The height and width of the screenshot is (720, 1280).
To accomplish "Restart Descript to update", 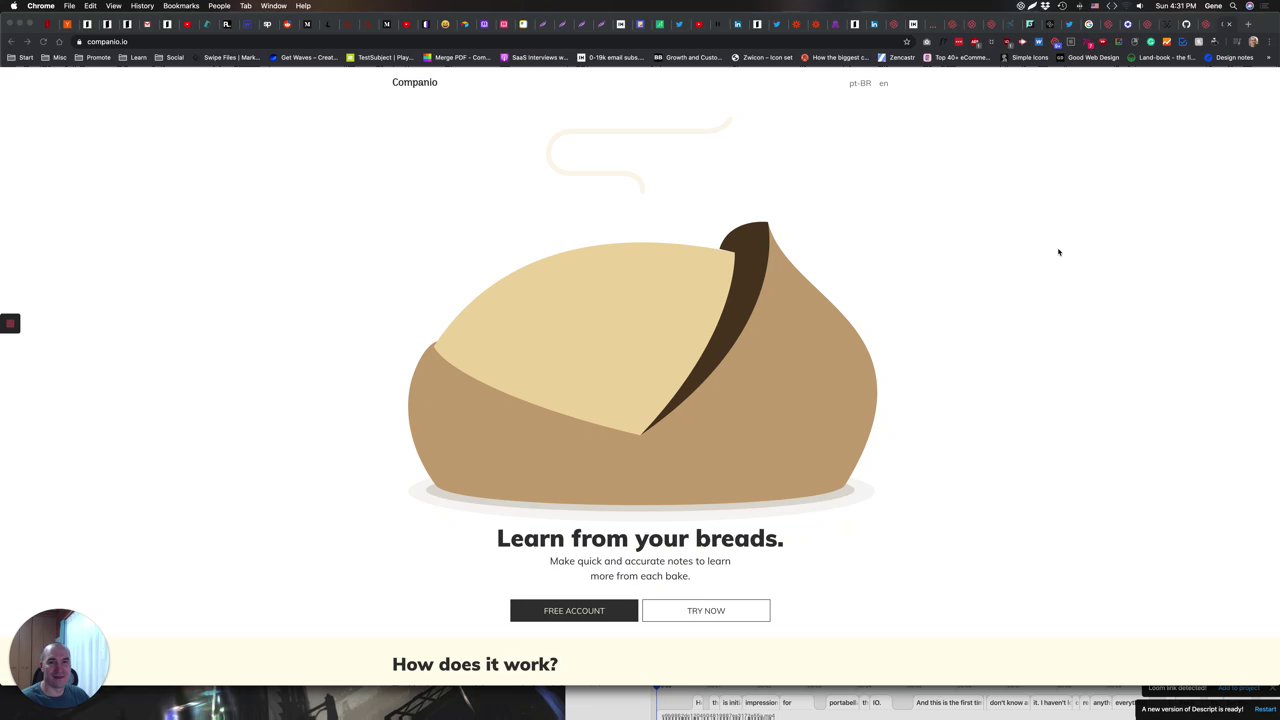I will pos(1265,709).
